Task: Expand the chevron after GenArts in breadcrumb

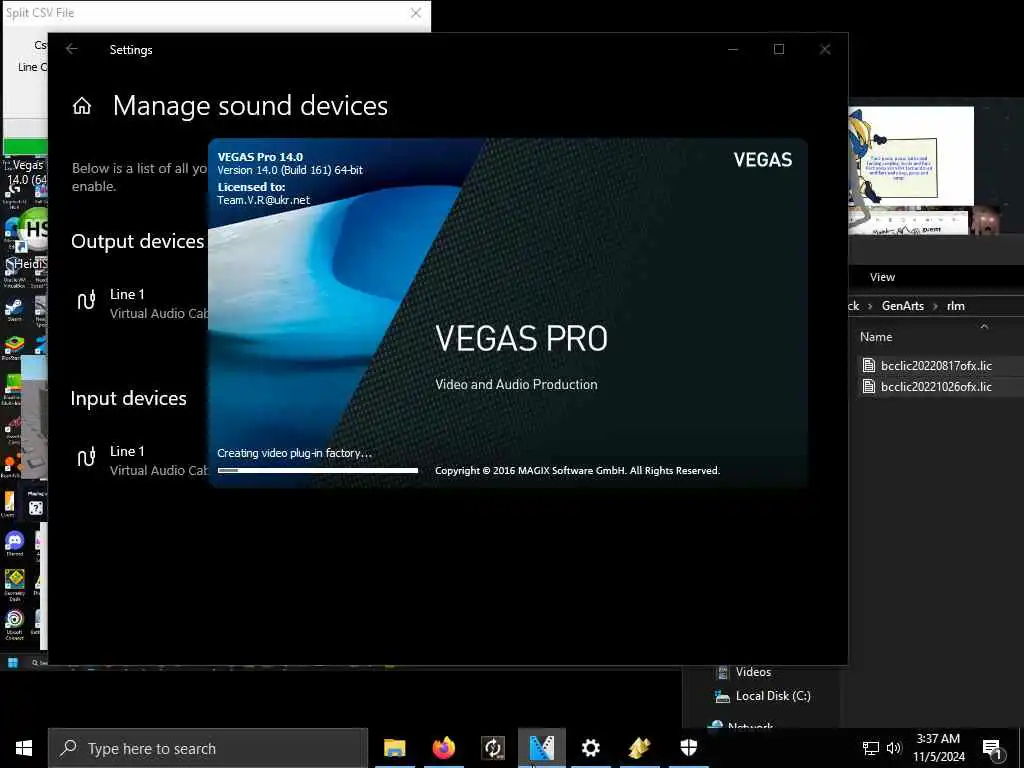Action: [935, 306]
